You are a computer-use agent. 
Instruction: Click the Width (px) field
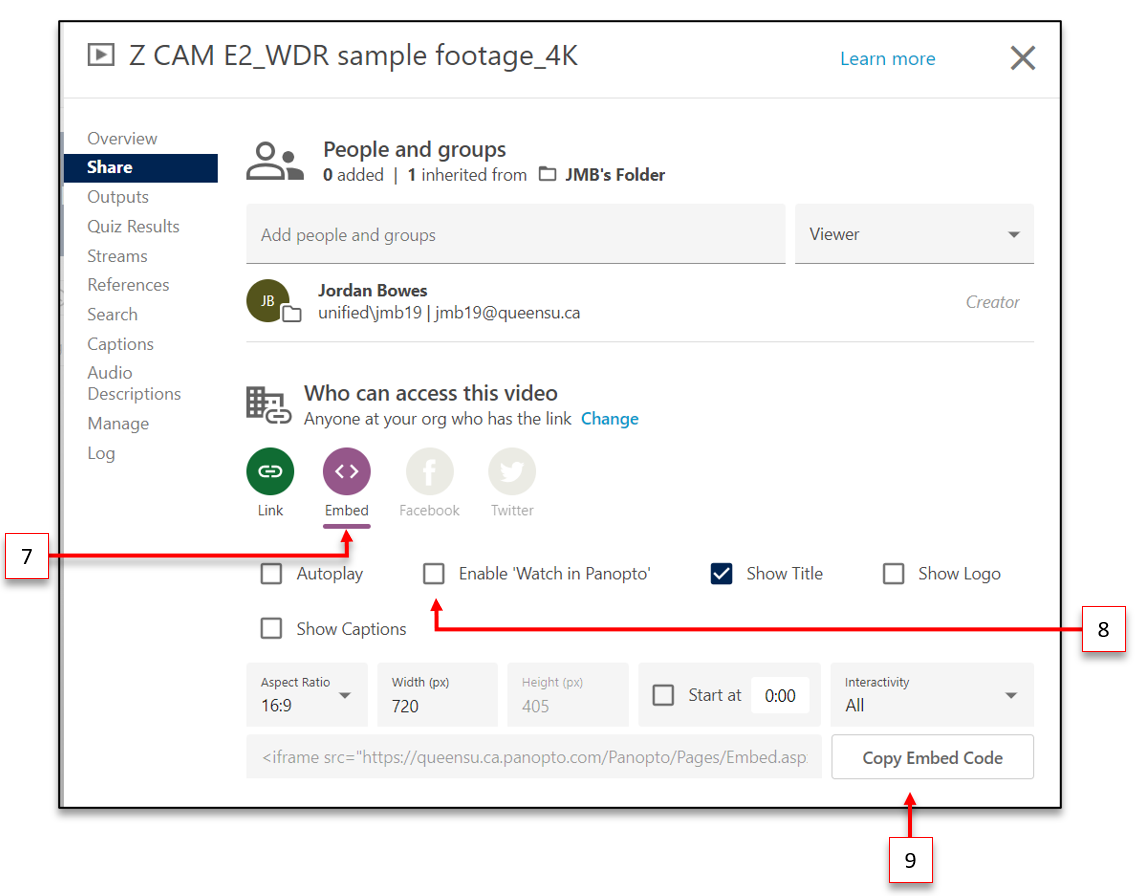click(x=437, y=694)
